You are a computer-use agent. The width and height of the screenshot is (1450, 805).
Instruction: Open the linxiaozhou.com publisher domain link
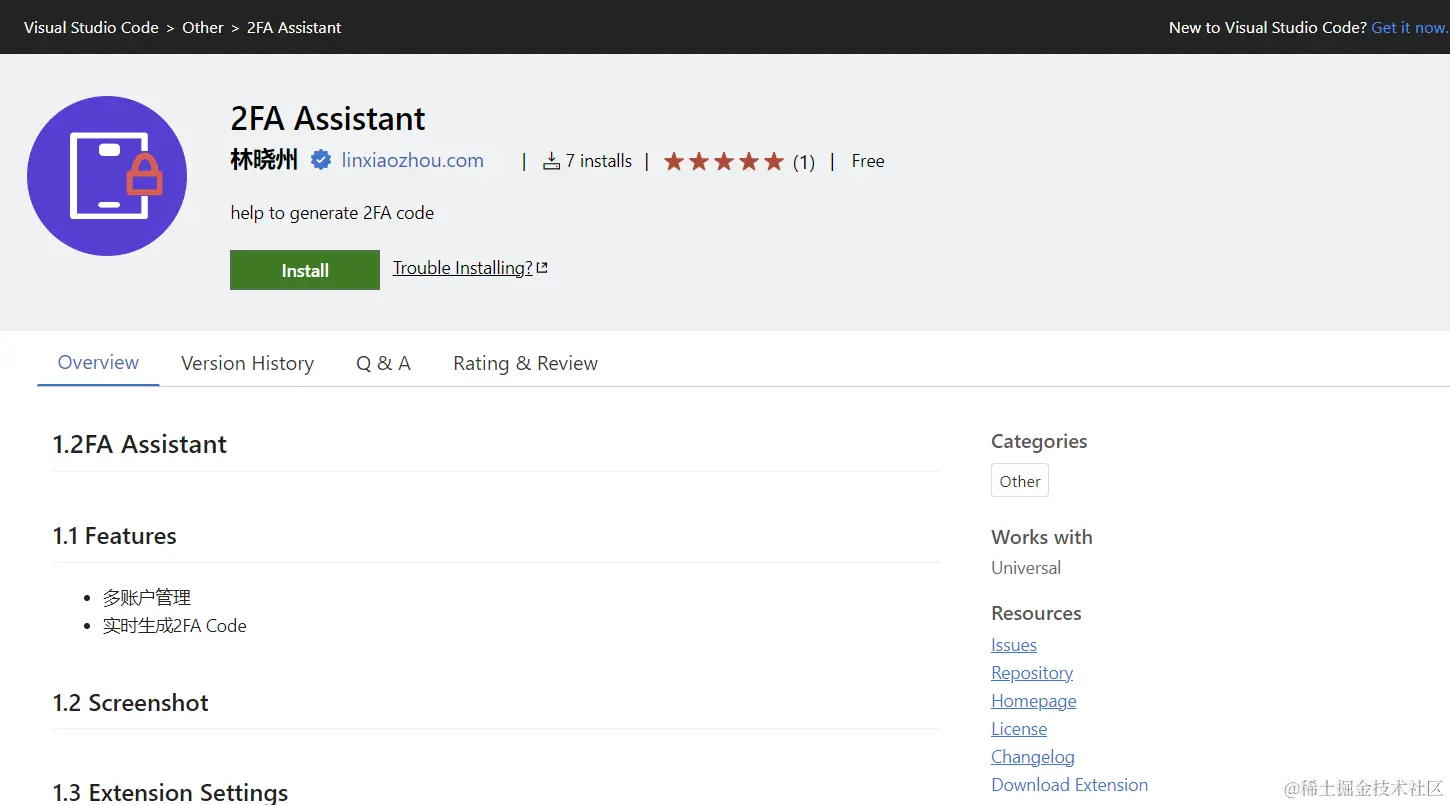[412, 160]
